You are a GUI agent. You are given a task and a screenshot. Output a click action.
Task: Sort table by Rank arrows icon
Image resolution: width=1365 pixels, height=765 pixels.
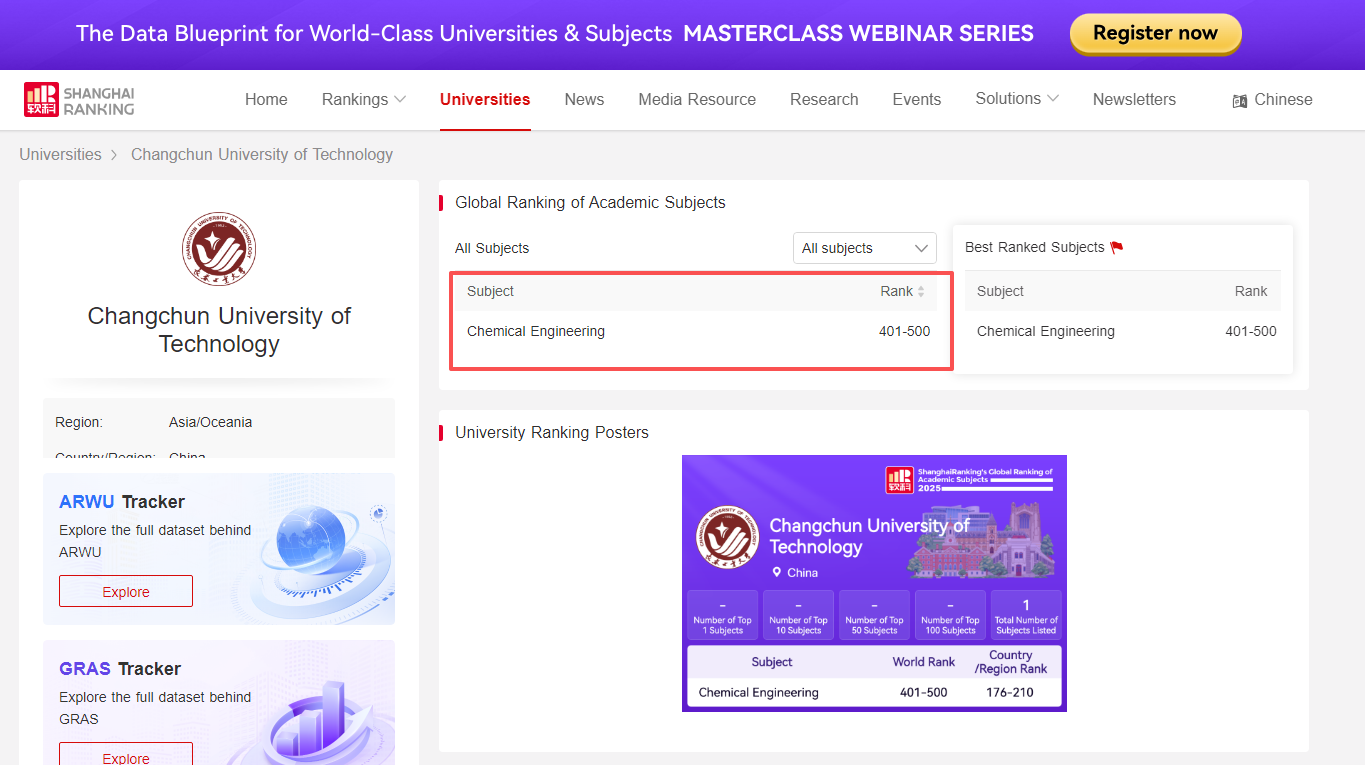click(x=921, y=292)
